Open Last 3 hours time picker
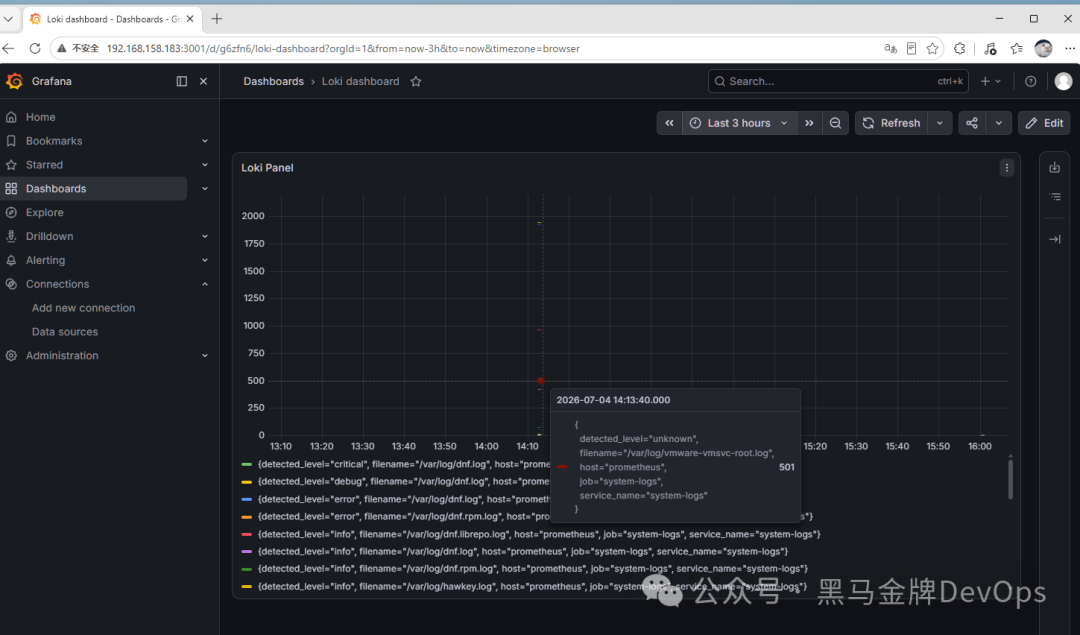Screen dimensions: 1080x635 [x=739, y=123]
